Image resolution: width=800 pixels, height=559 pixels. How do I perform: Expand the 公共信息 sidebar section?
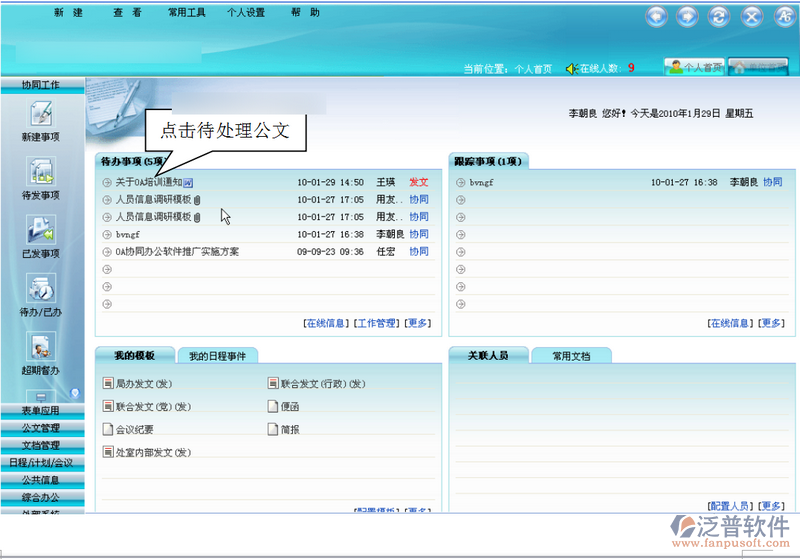41,479
